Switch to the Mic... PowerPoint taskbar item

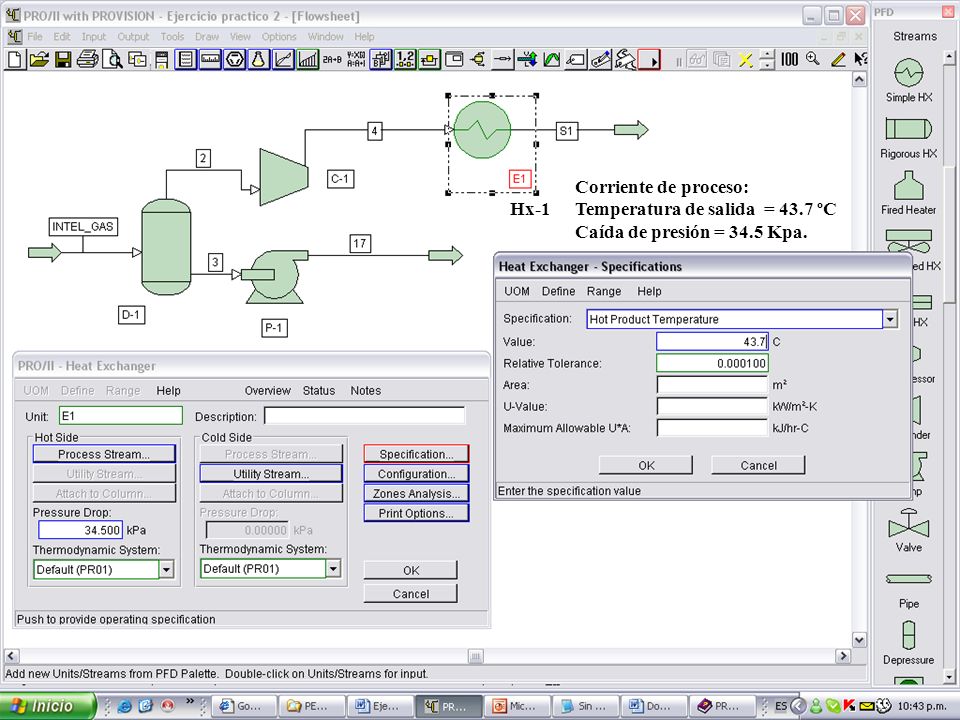pos(516,706)
